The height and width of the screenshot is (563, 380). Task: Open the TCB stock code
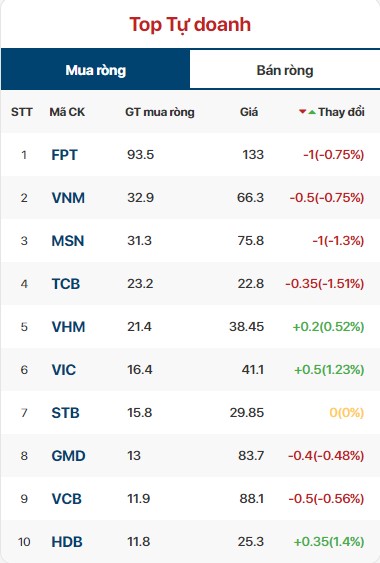click(x=66, y=284)
